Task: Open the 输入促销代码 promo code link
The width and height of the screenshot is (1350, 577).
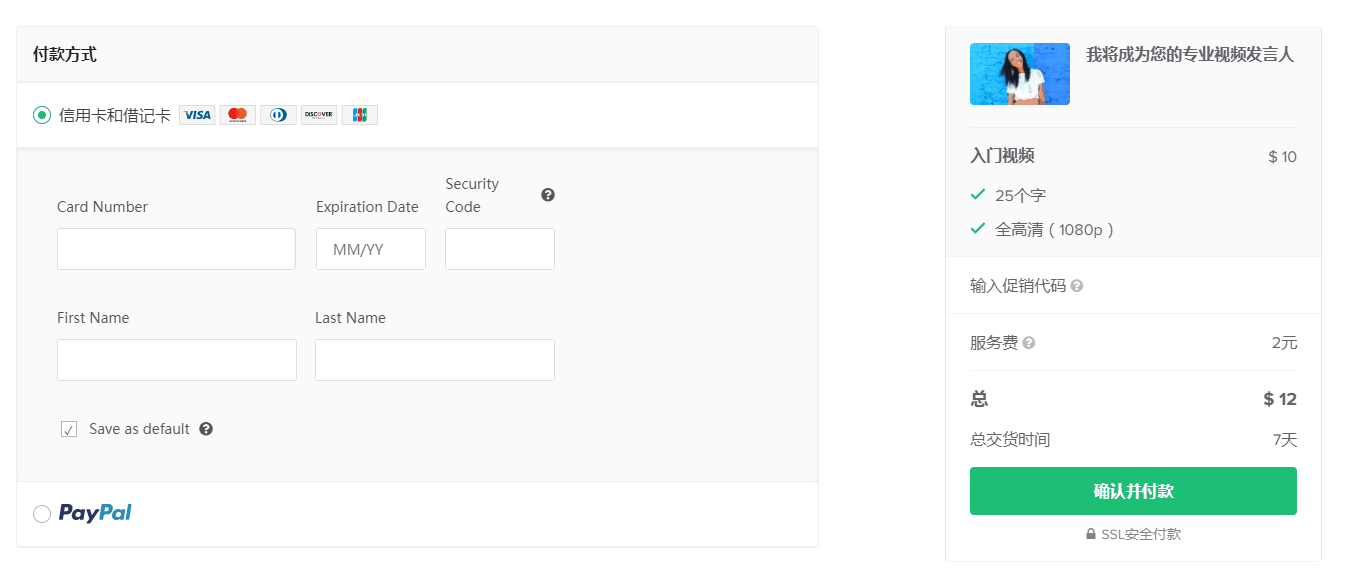Action: 1018,286
